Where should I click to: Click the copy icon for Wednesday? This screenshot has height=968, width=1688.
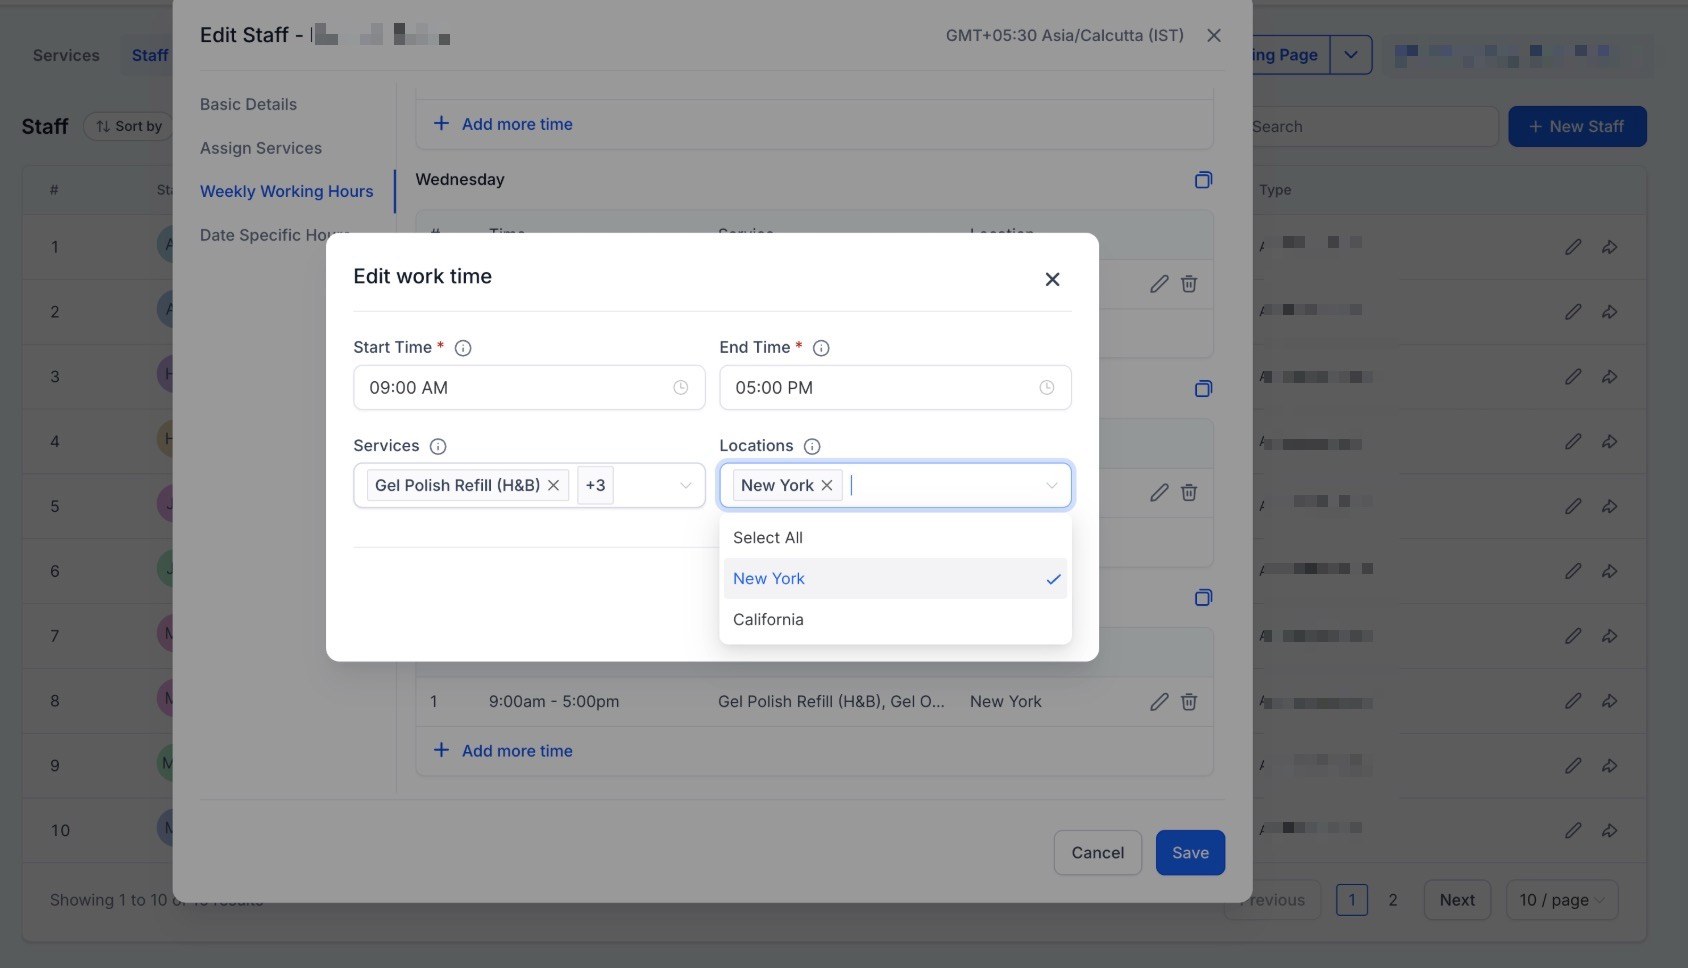click(x=1203, y=180)
